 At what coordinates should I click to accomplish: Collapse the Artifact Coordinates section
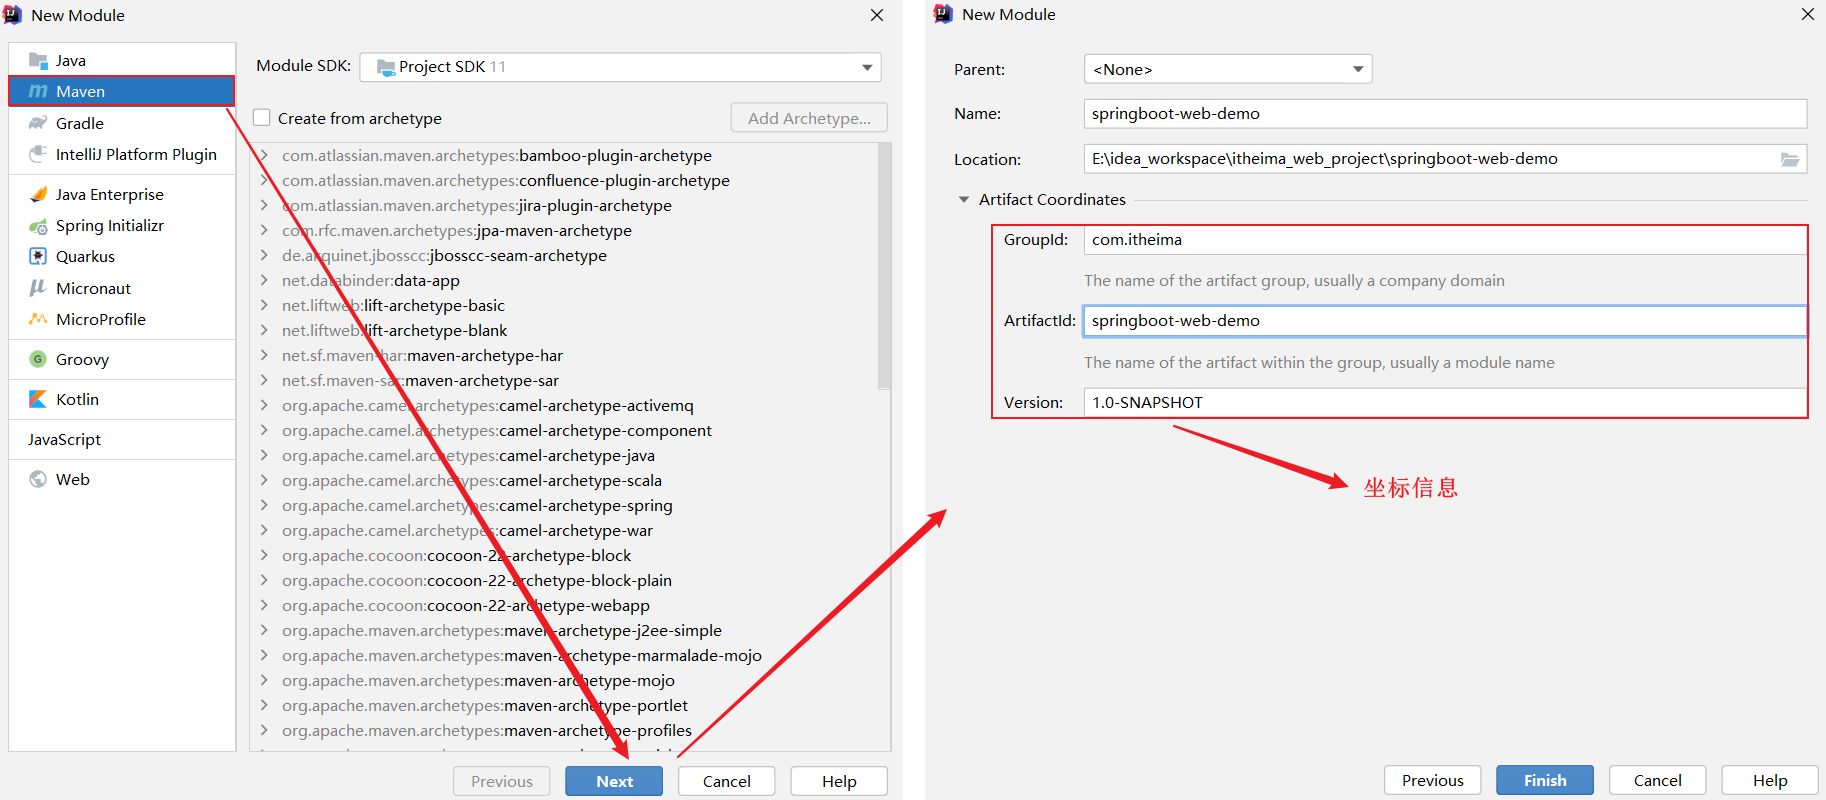[x=964, y=200]
